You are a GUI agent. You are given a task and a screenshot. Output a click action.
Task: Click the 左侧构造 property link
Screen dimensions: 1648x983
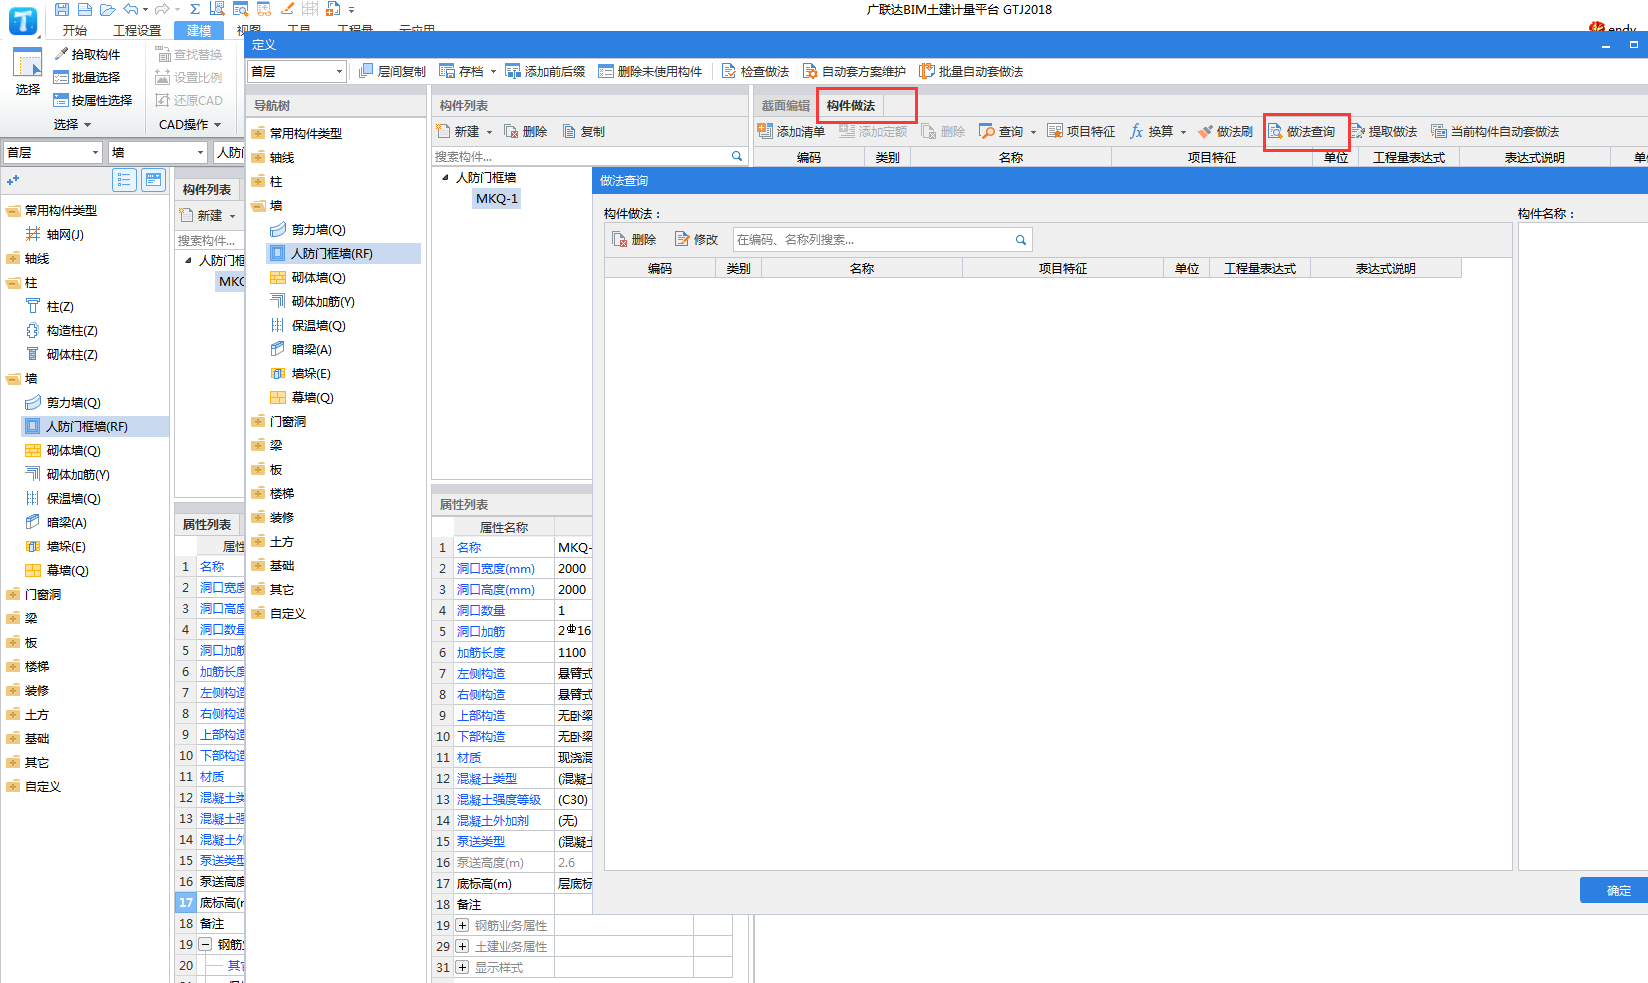481,673
